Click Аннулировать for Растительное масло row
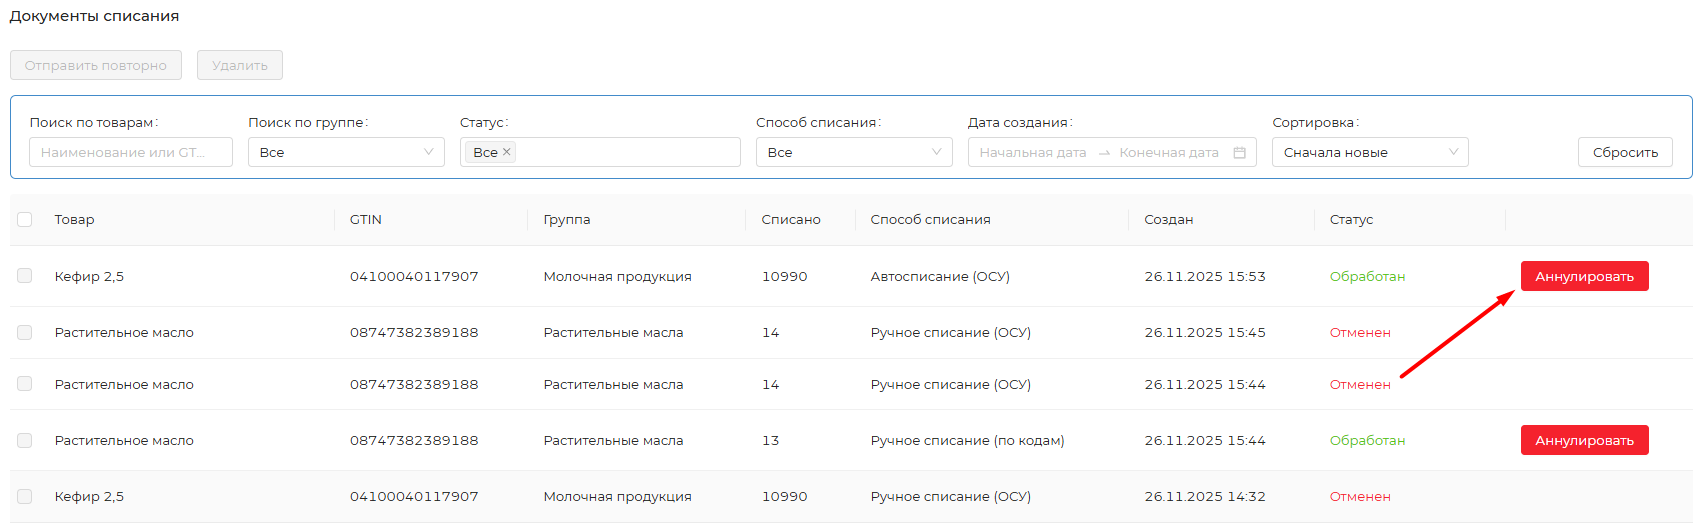1706x524 pixels. point(1584,440)
